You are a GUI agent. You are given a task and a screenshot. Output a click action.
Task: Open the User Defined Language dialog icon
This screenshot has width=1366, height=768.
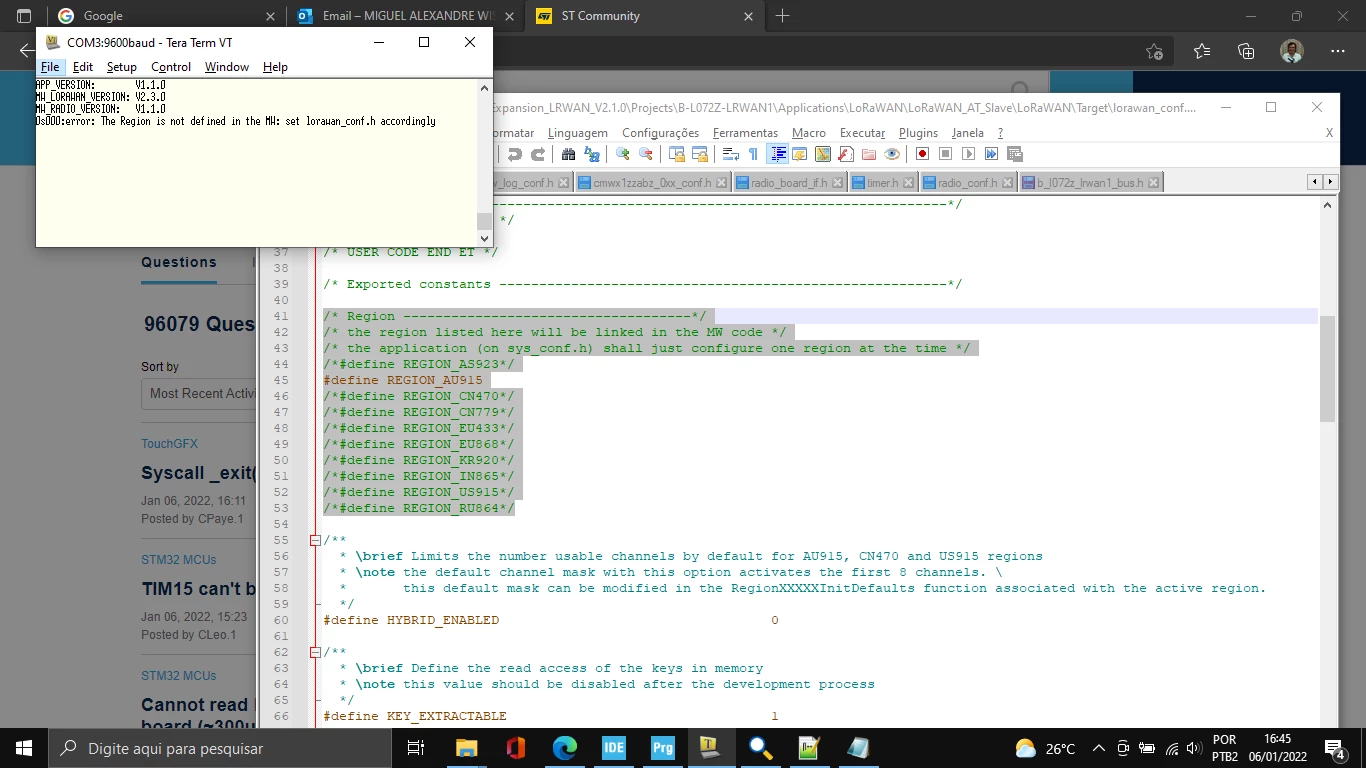pos(799,154)
